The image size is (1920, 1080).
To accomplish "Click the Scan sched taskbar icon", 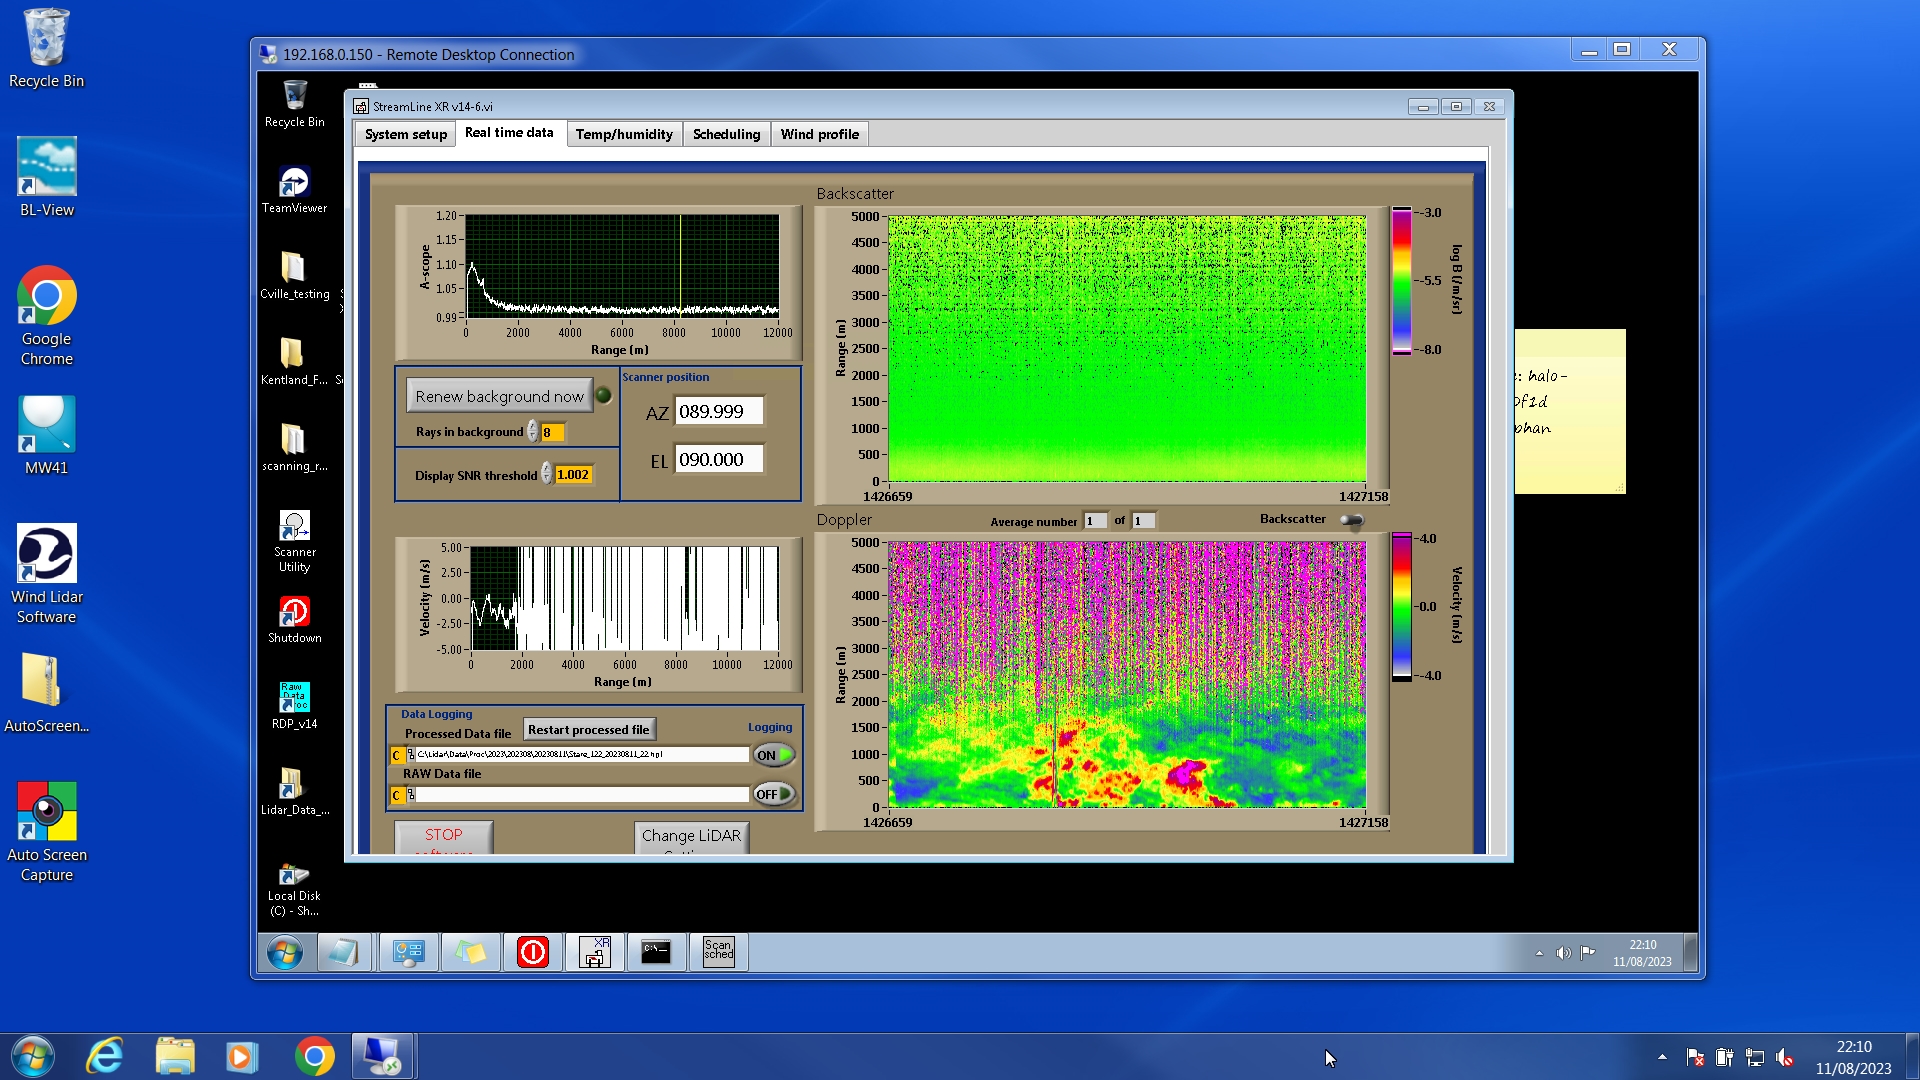I will tap(718, 951).
